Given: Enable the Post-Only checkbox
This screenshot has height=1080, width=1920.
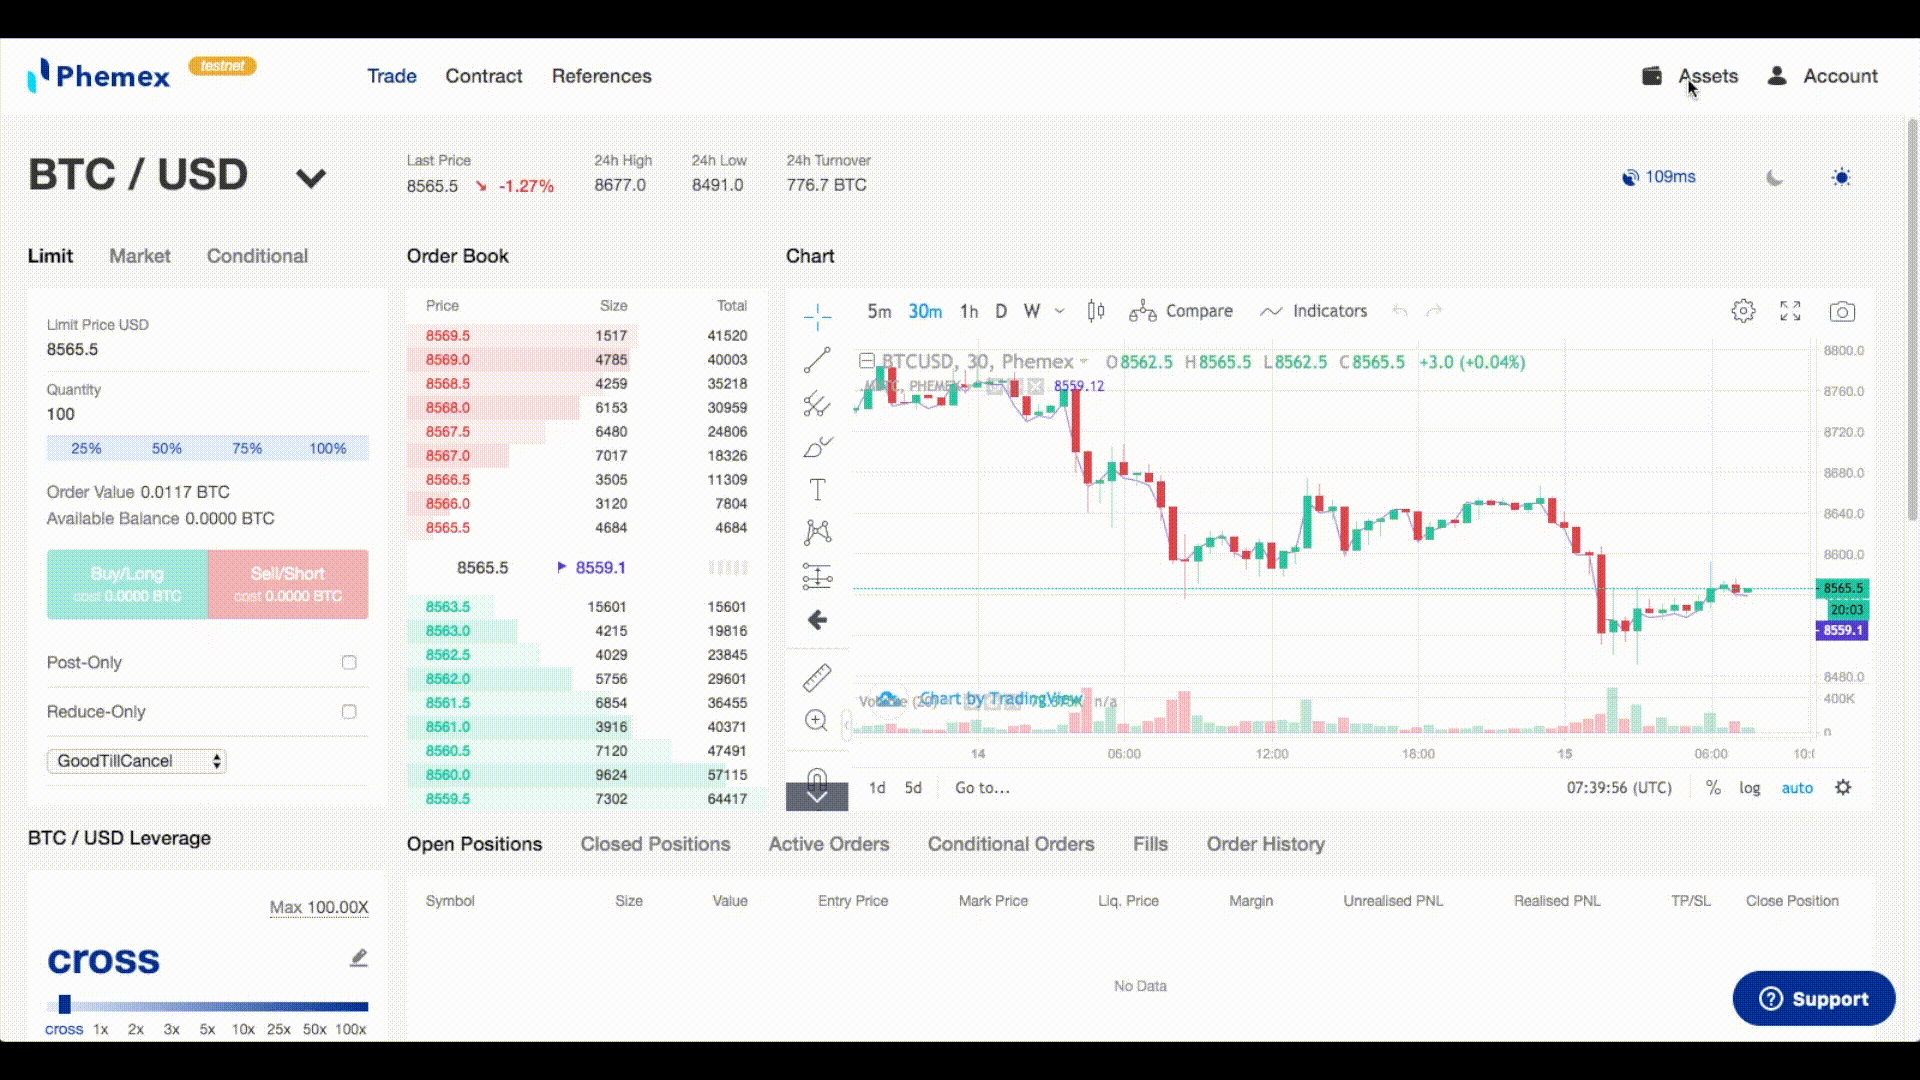Looking at the screenshot, I should pos(349,662).
